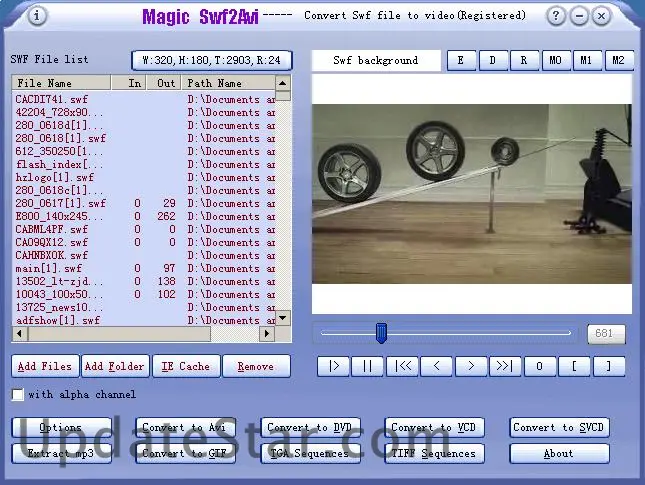Select 280_0617[1].swf row

coord(144,203)
